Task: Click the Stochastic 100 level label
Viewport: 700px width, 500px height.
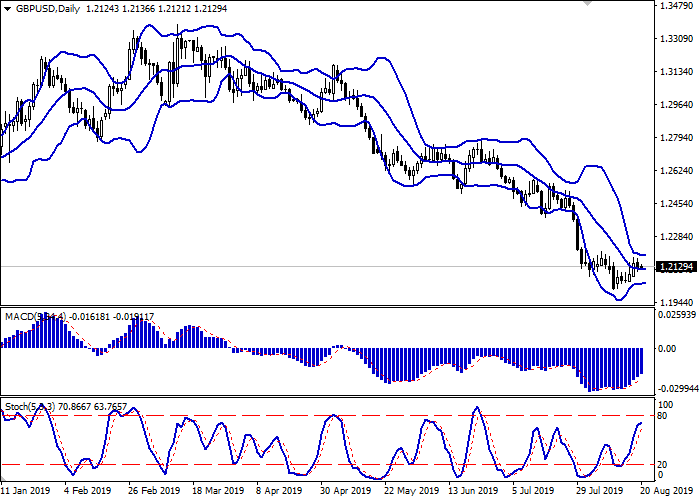Action: 664,403
